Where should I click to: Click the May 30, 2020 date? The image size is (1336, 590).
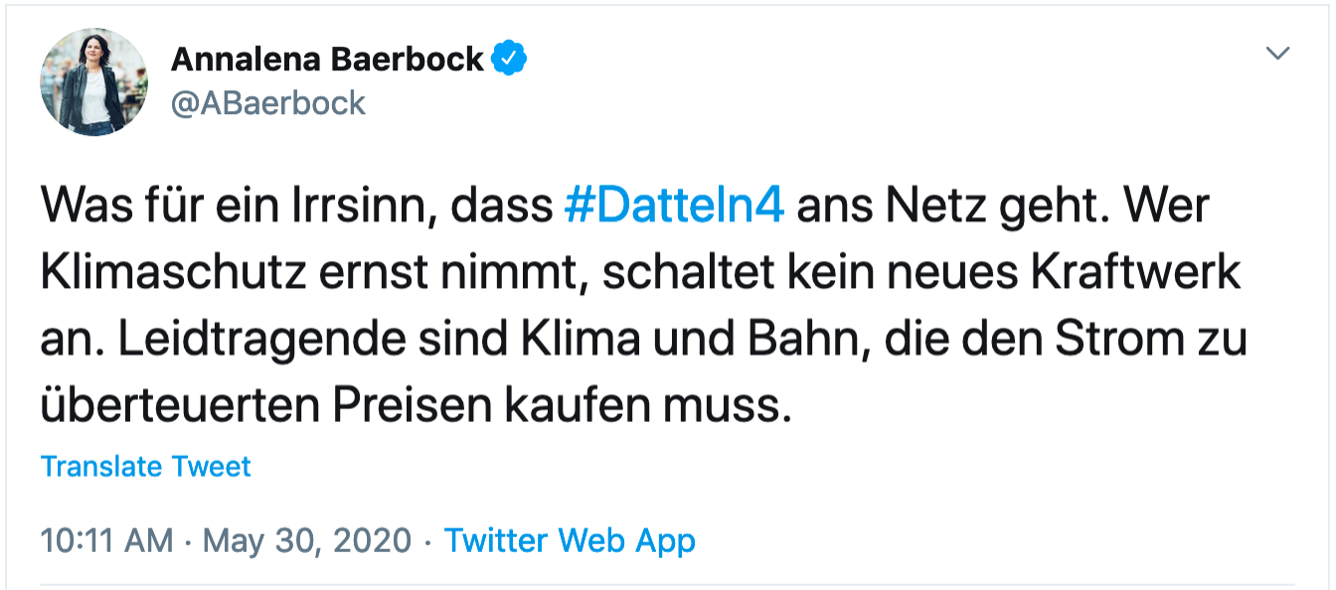click(x=307, y=541)
